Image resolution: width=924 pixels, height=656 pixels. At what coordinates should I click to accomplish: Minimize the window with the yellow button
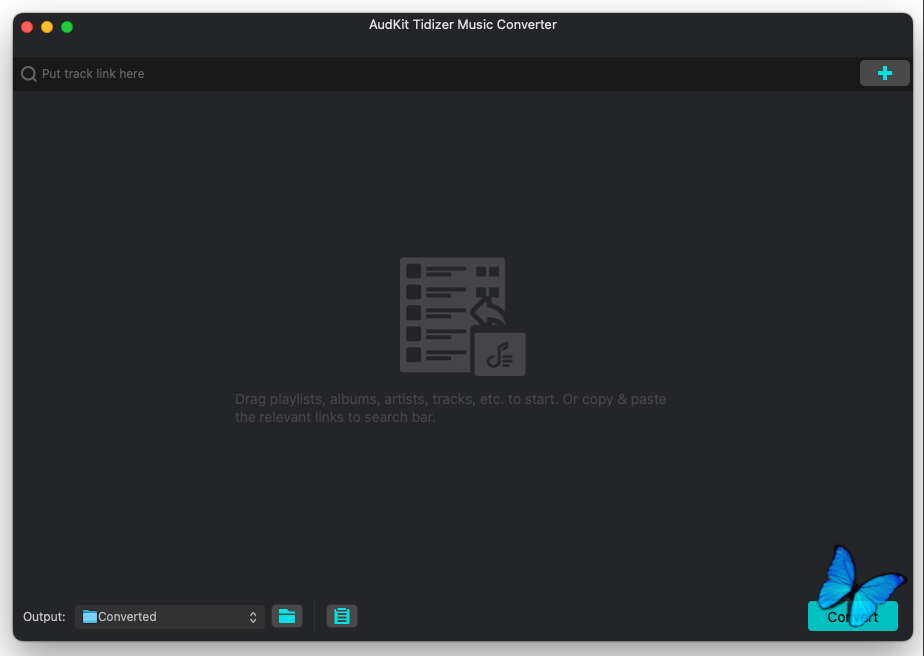tap(47, 27)
